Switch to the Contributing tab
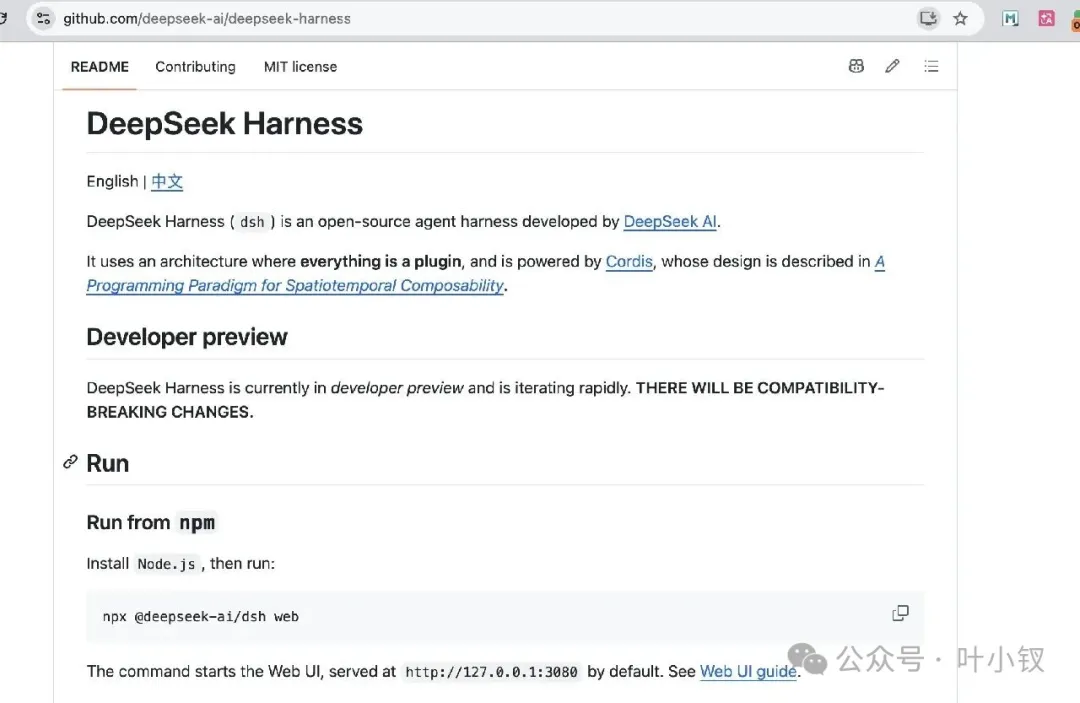The width and height of the screenshot is (1080, 703). [195, 67]
